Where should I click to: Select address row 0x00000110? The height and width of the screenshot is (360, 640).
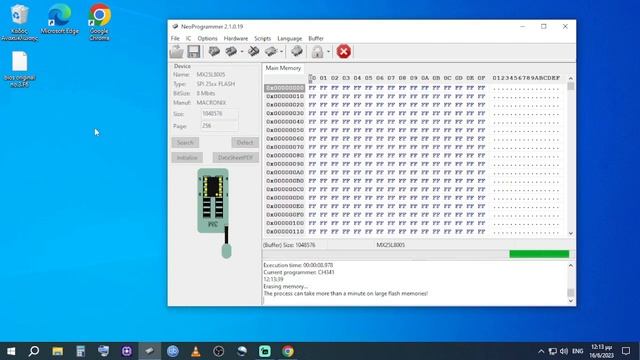click(284, 231)
